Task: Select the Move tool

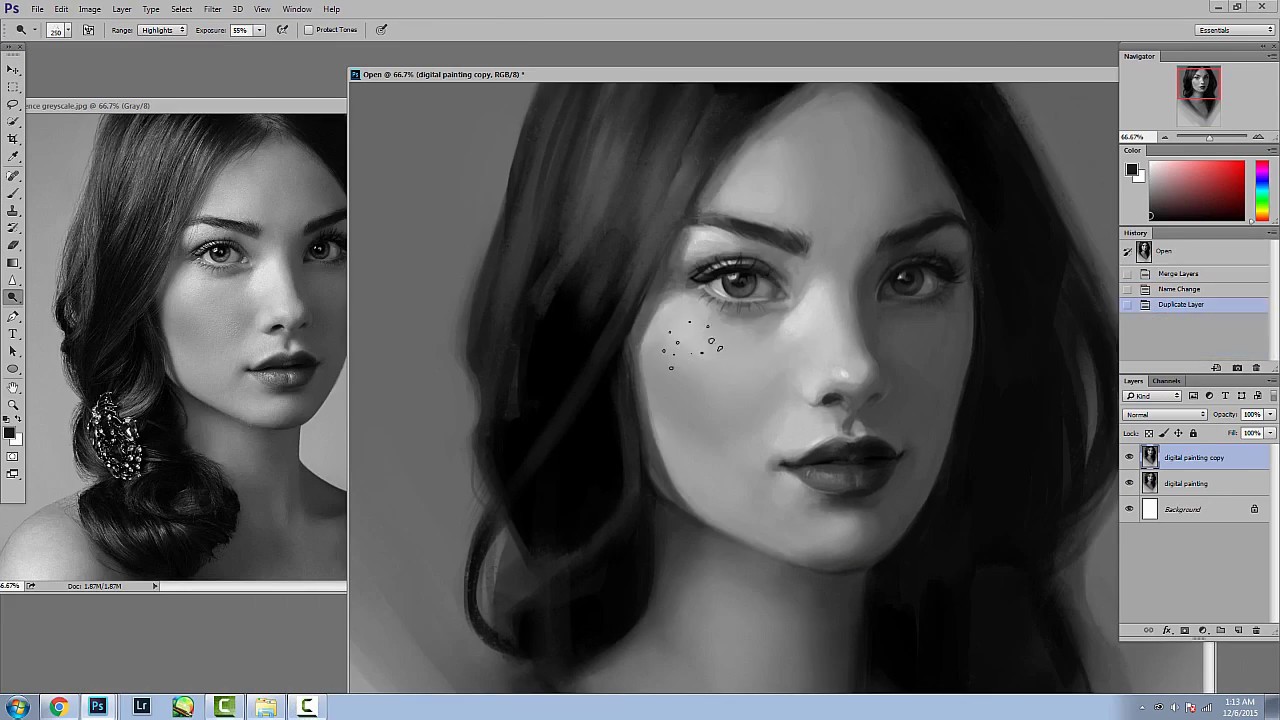Action: [13, 69]
